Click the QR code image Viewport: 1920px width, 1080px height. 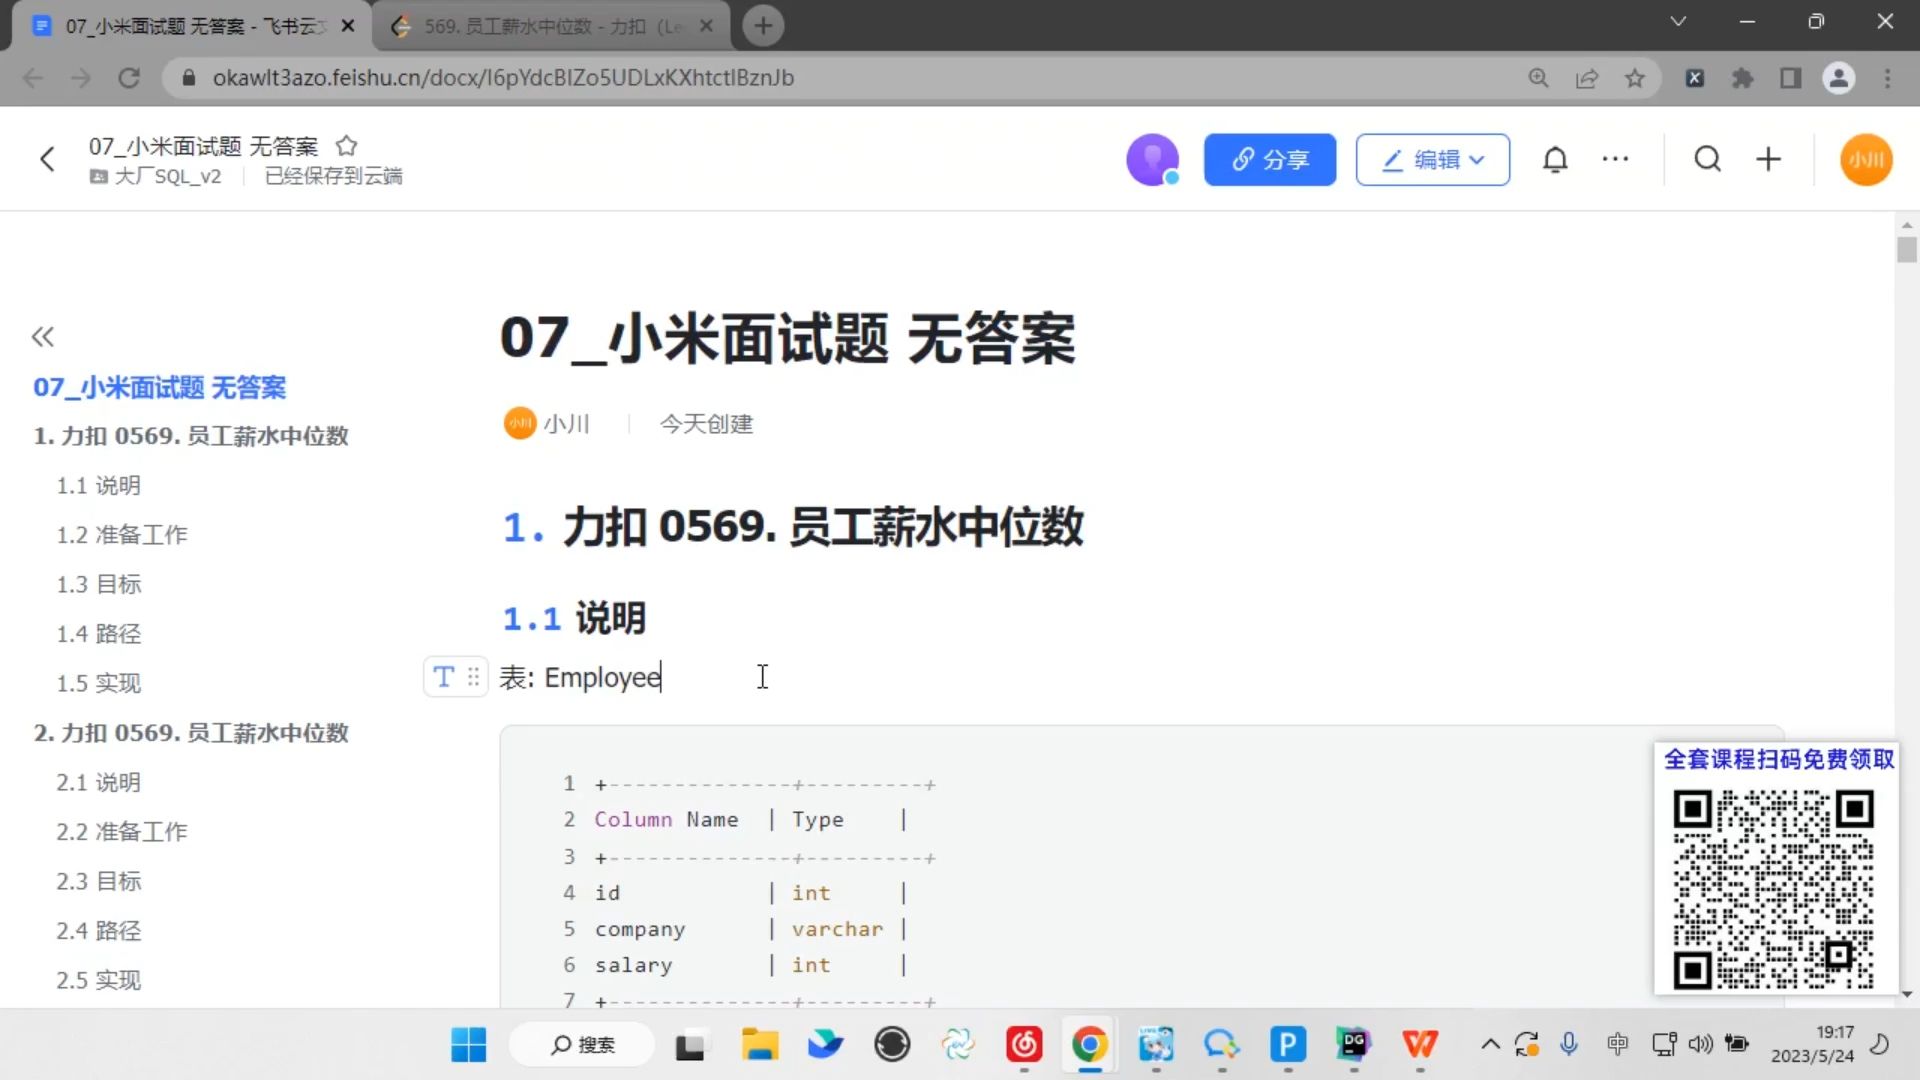1773,888
